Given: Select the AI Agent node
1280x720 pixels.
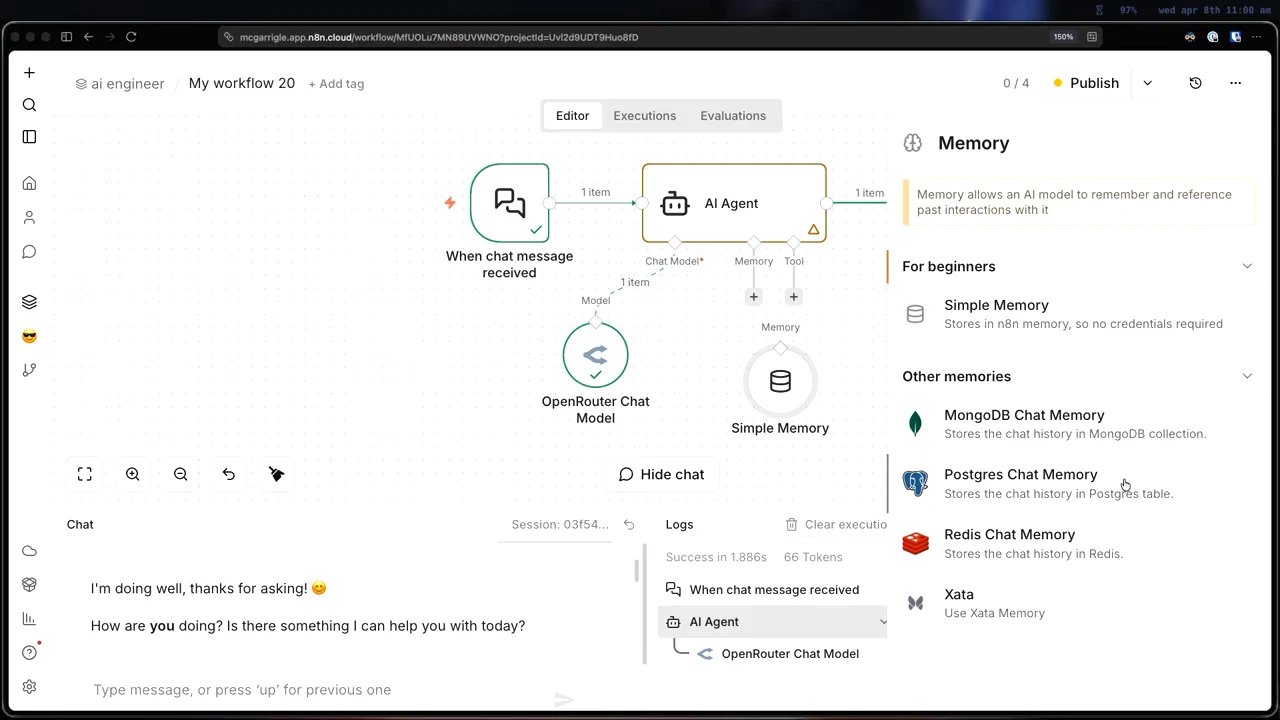Looking at the screenshot, I should tap(734, 203).
